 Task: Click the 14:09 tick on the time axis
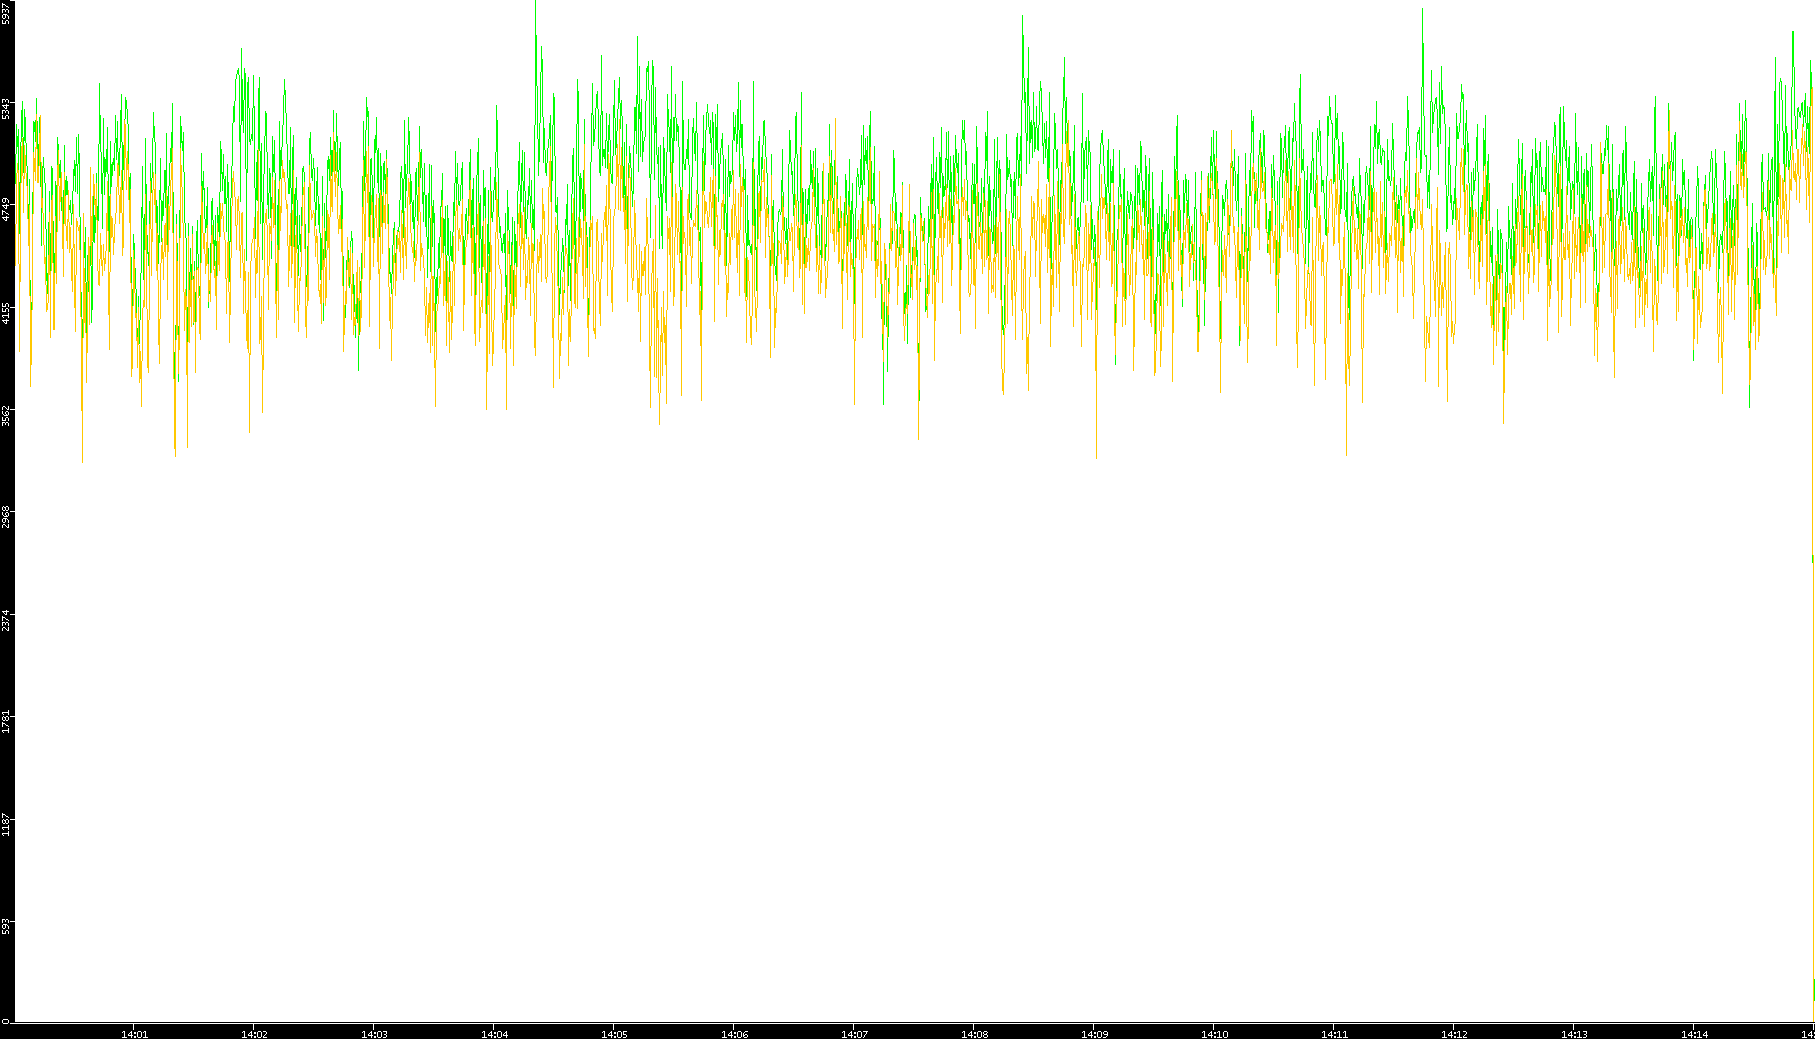click(x=1094, y=1034)
